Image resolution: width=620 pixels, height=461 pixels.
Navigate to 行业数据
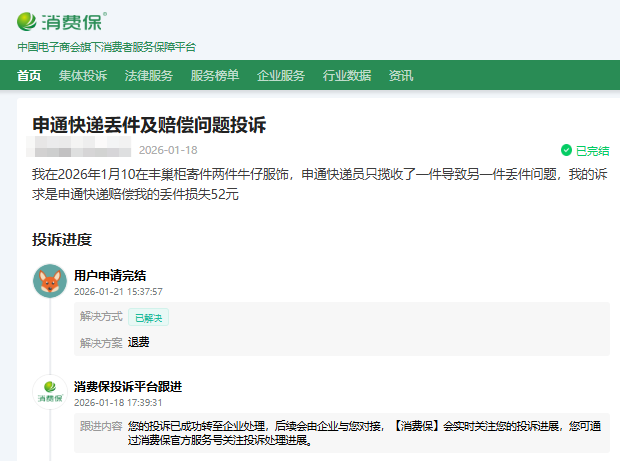[347, 75]
